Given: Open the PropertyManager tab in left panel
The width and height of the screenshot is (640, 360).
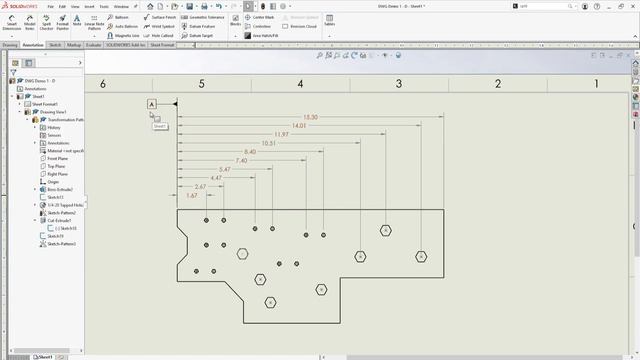Looking at the screenshot, I should point(29,63).
